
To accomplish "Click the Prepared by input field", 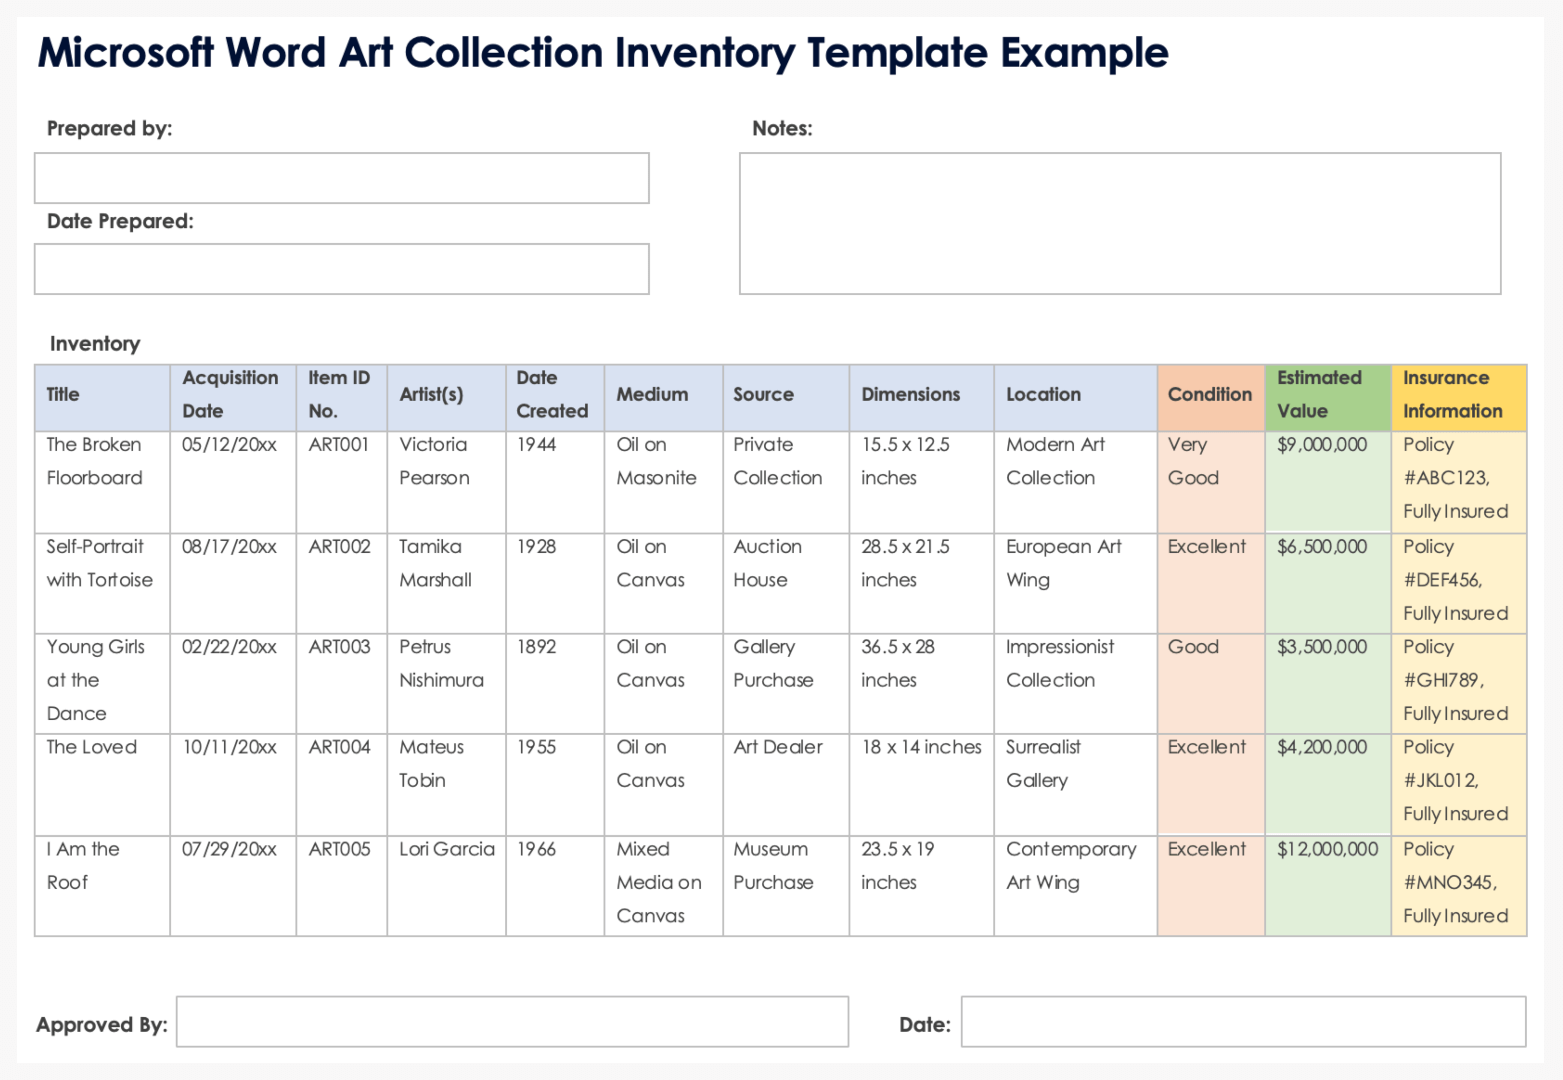I will [341, 178].
